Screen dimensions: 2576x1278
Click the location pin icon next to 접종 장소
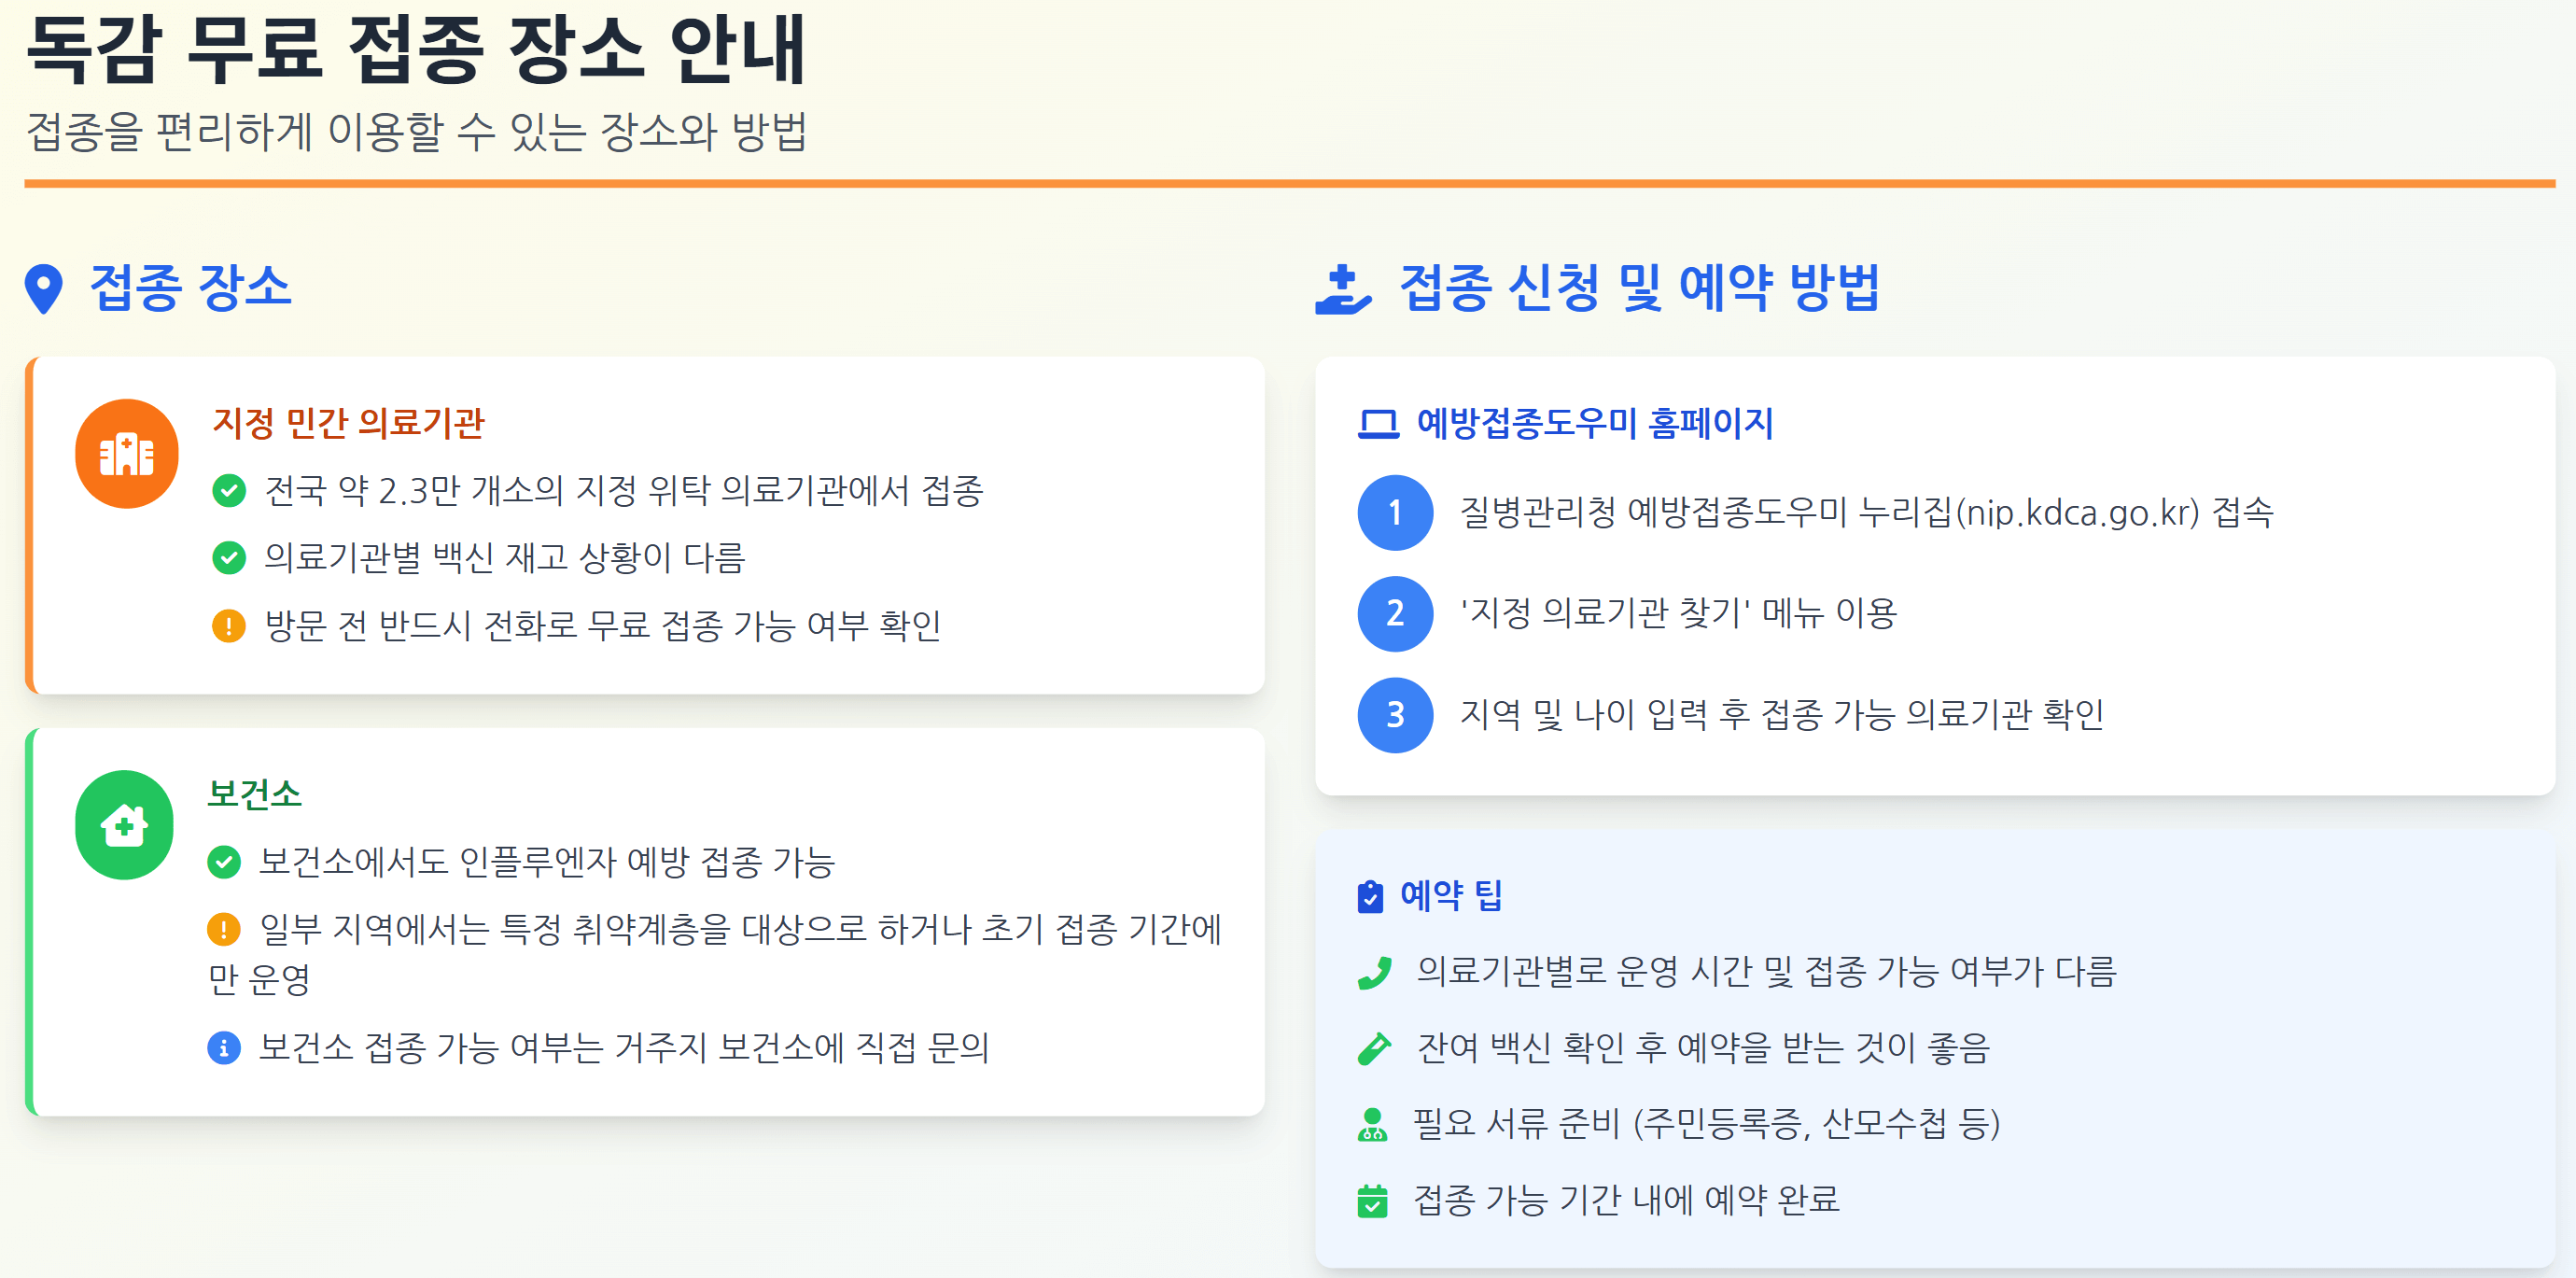pyautogui.click(x=42, y=291)
